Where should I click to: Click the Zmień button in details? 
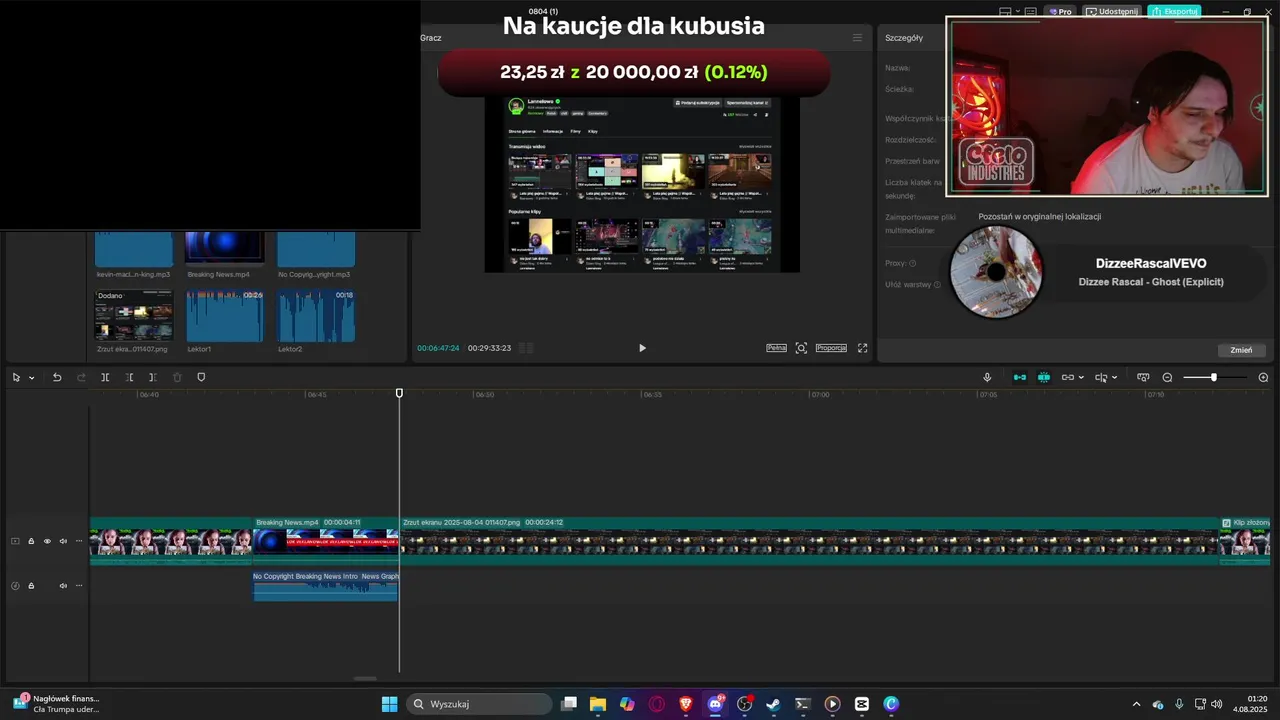coord(1241,350)
